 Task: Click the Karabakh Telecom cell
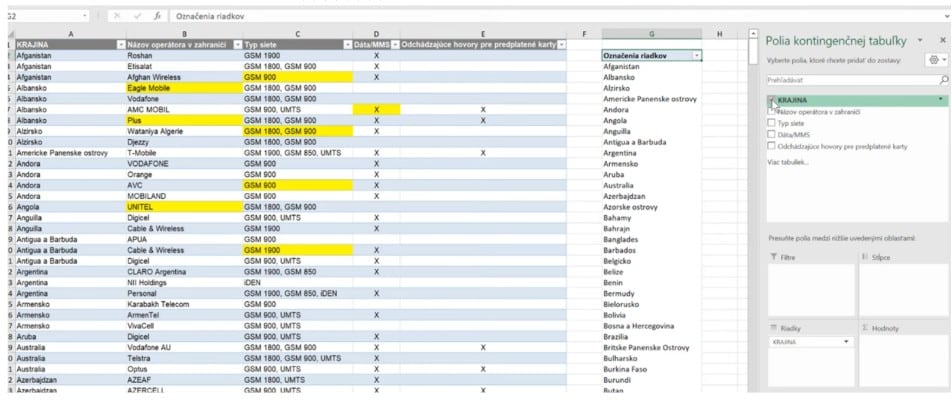coord(185,304)
